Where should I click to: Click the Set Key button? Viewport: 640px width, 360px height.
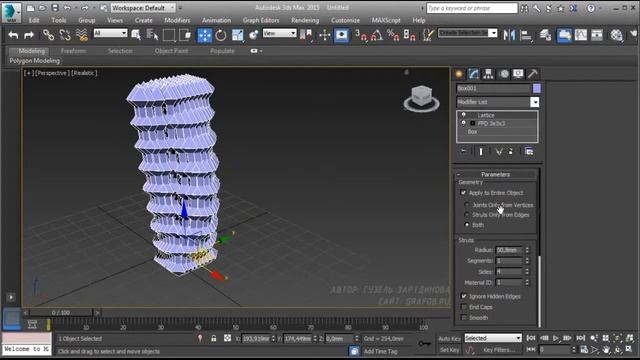coord(449,350)
